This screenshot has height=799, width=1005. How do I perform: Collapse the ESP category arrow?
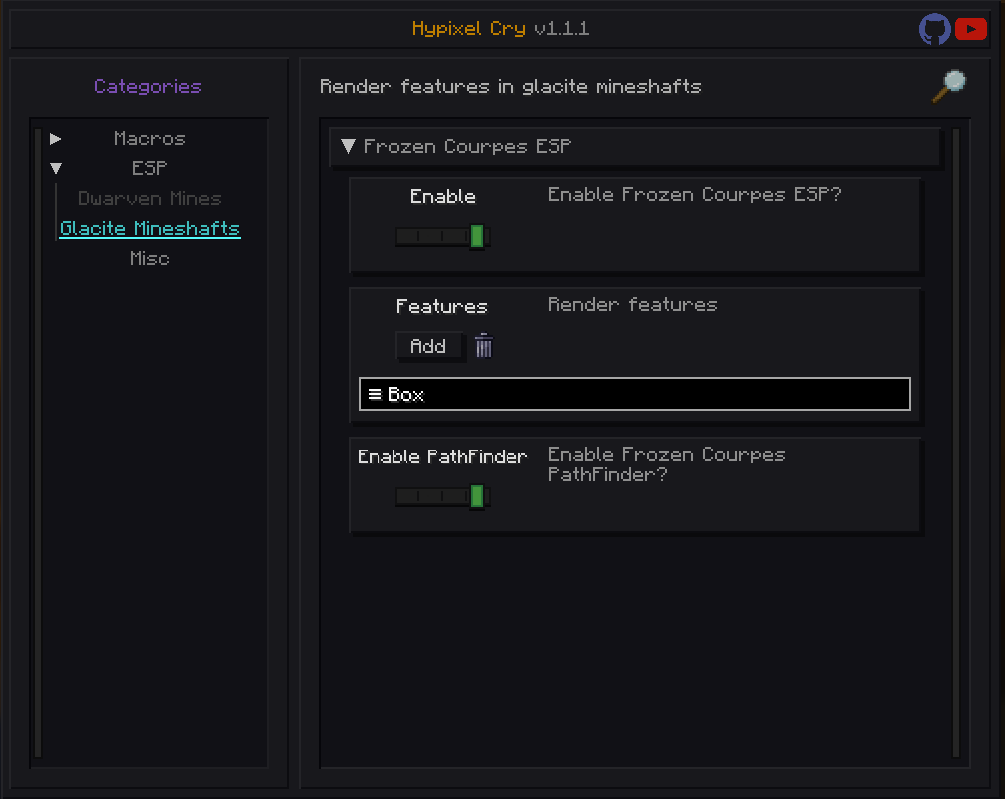[x=56, y=169]
